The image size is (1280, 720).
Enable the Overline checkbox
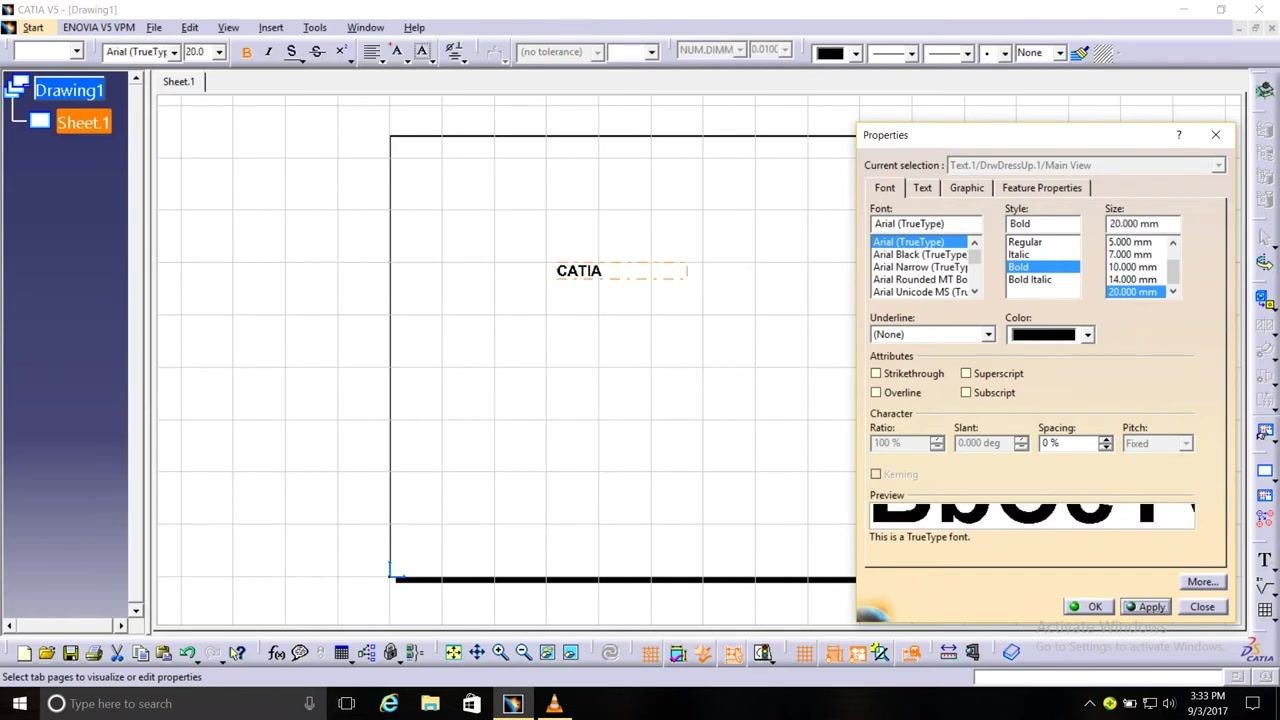tap(876, 393)
